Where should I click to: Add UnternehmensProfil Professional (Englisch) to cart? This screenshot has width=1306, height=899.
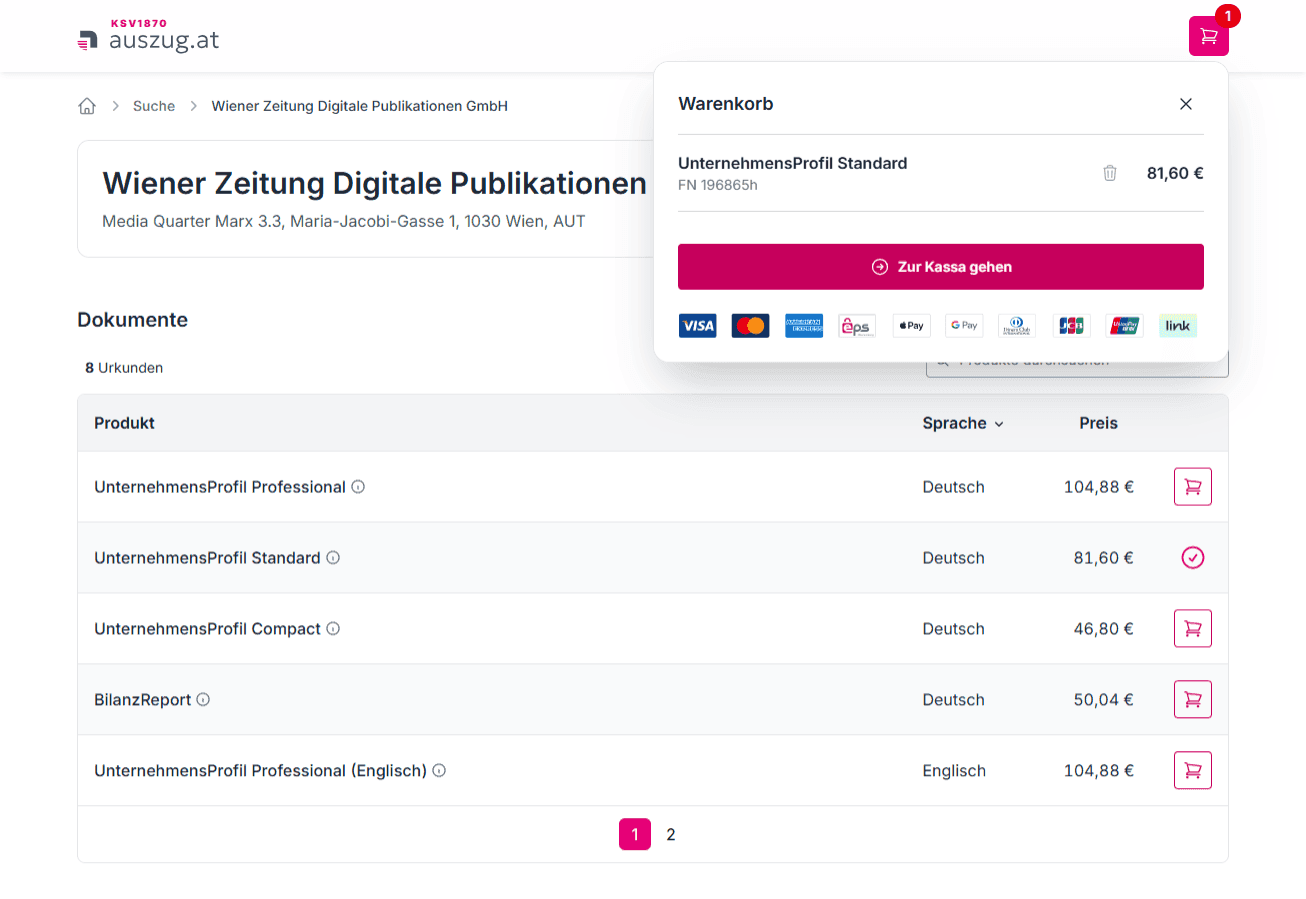pos(1192,771)
